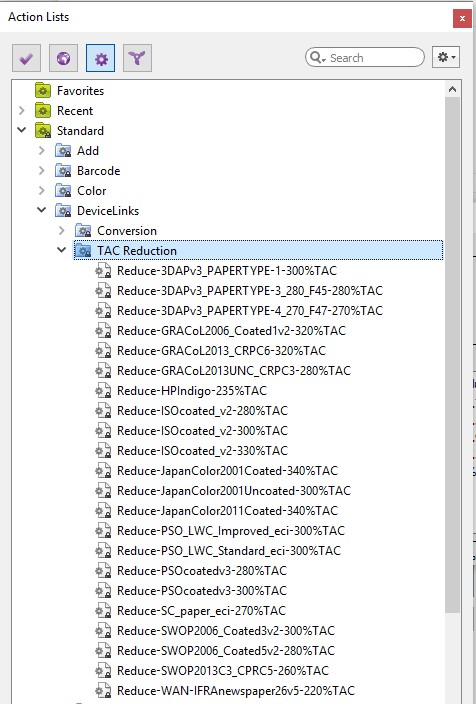This screenshot has height=704, width=476.
Task: Open the gear options flyout menu
Action: pyautogui.click(x=446, y=57)
